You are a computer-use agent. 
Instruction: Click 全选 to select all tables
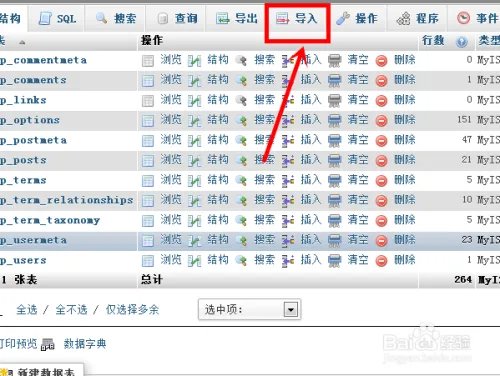[27, 310]
